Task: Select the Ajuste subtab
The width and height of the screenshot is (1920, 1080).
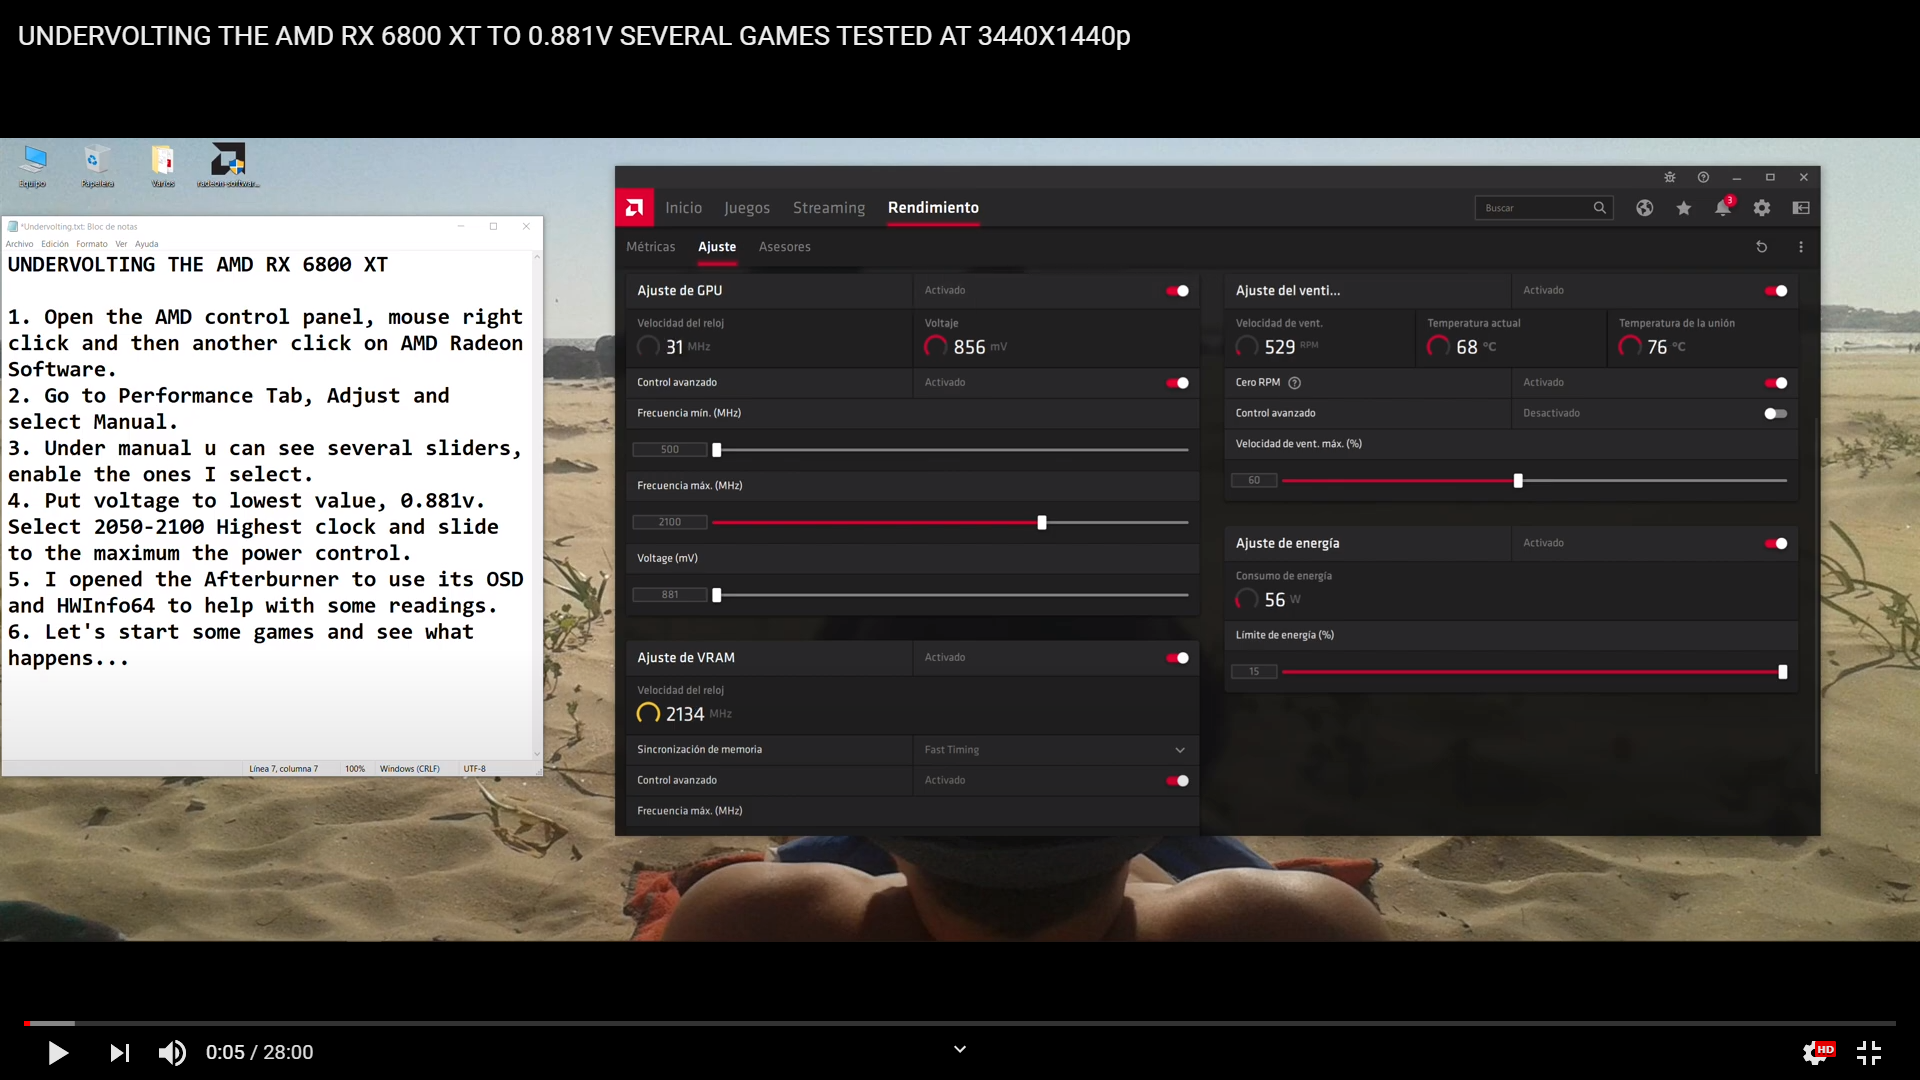Action: [x=717, y=247]
